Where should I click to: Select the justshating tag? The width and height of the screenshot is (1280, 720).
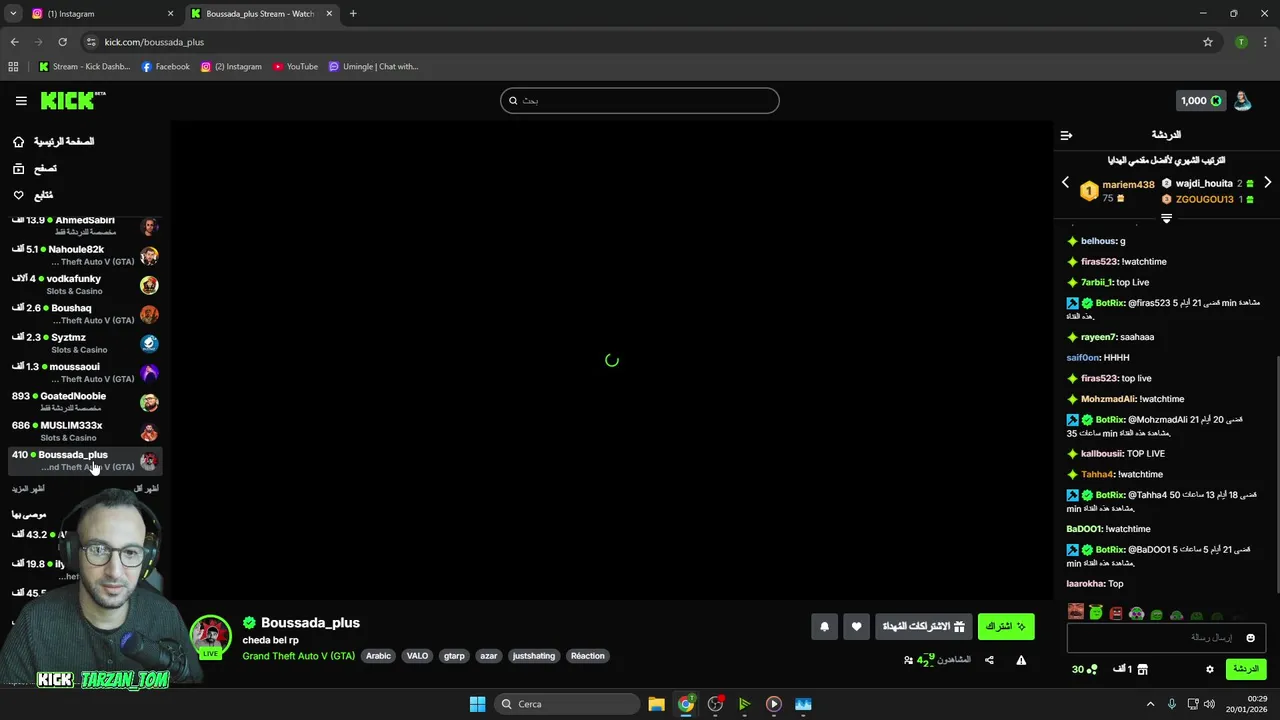533,656
